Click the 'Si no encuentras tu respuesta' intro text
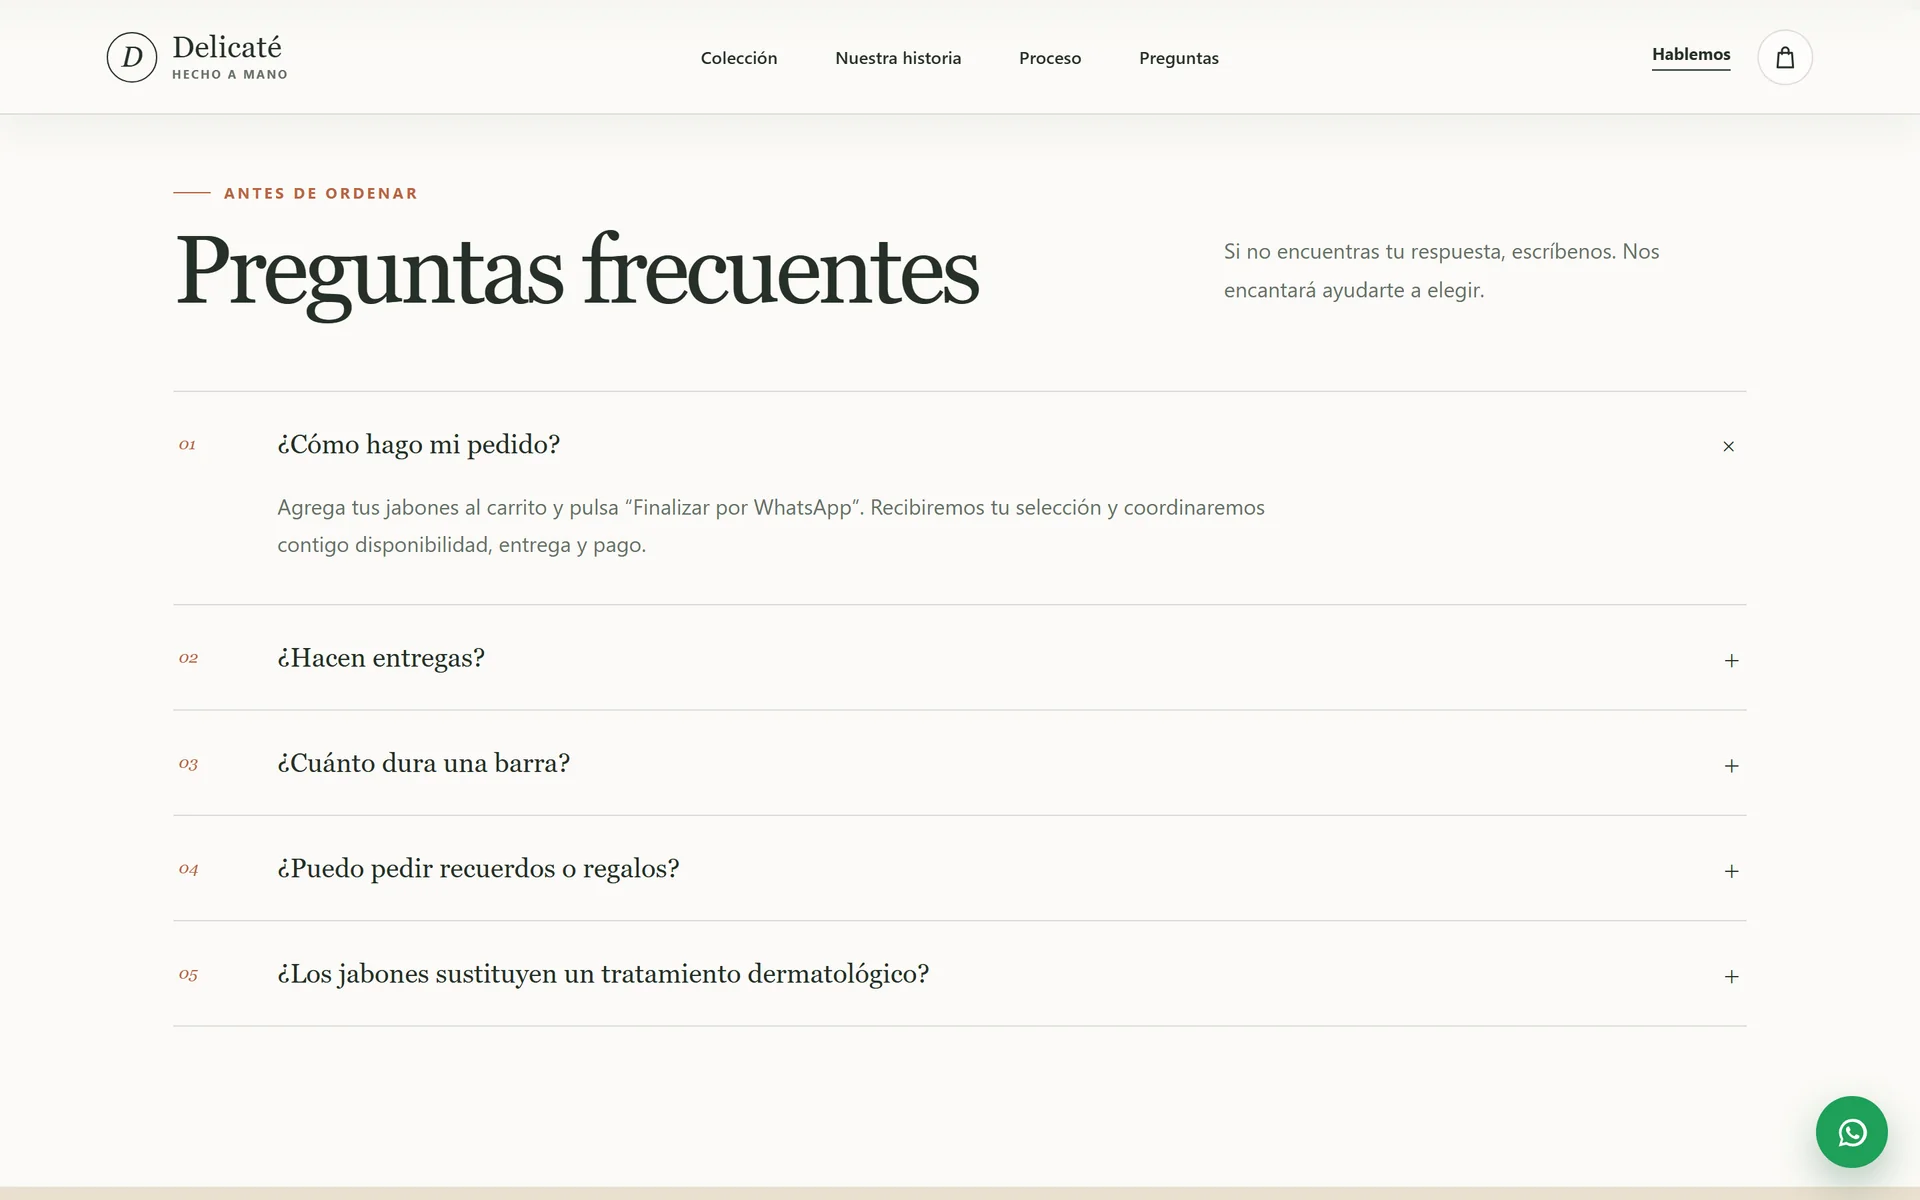 1441,271
